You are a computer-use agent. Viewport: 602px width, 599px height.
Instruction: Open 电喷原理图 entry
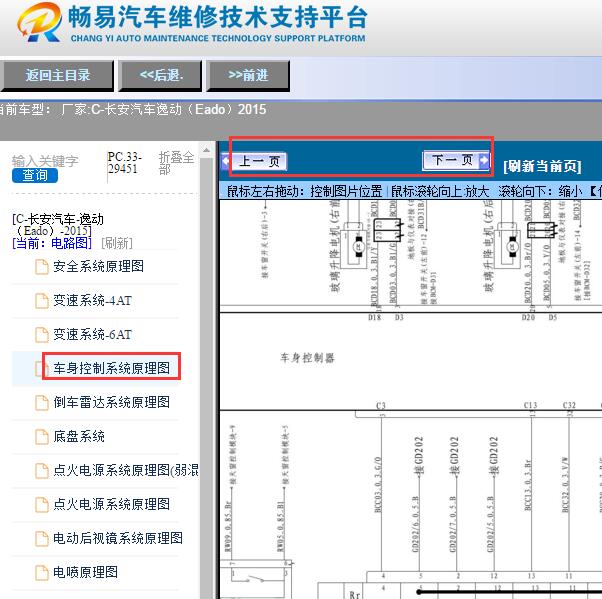[85, 572]
